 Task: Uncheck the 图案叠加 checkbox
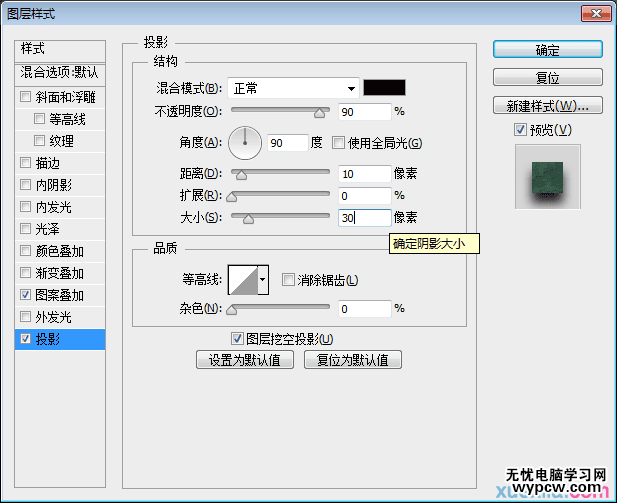(25, 295)
